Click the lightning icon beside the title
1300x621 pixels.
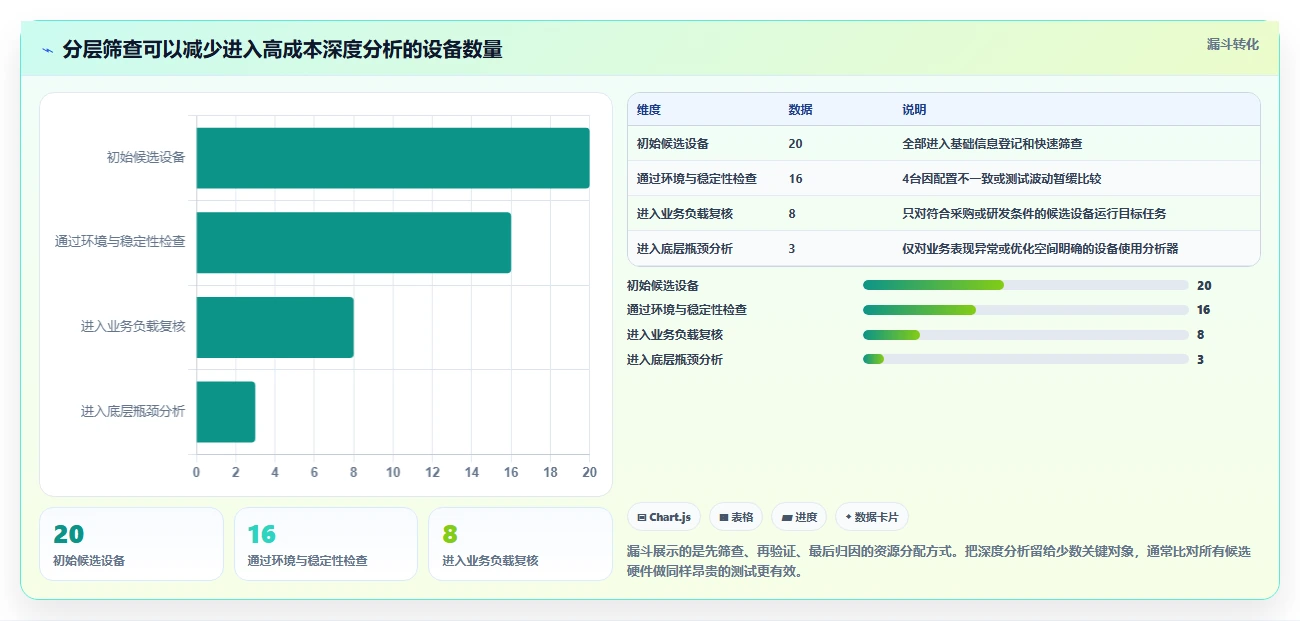click(48, 50)
